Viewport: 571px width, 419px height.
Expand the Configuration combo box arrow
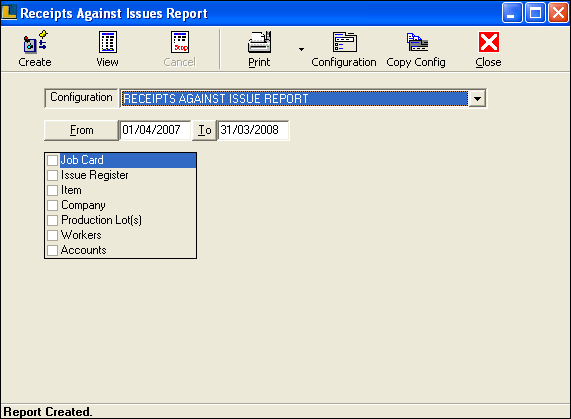(x=477, y=99)
